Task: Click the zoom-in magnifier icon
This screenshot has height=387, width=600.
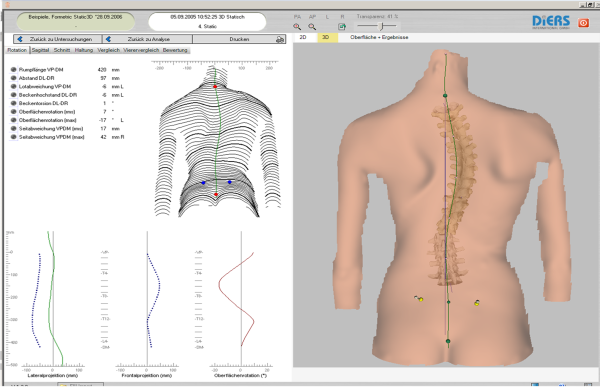Action: tap(297, 26)
